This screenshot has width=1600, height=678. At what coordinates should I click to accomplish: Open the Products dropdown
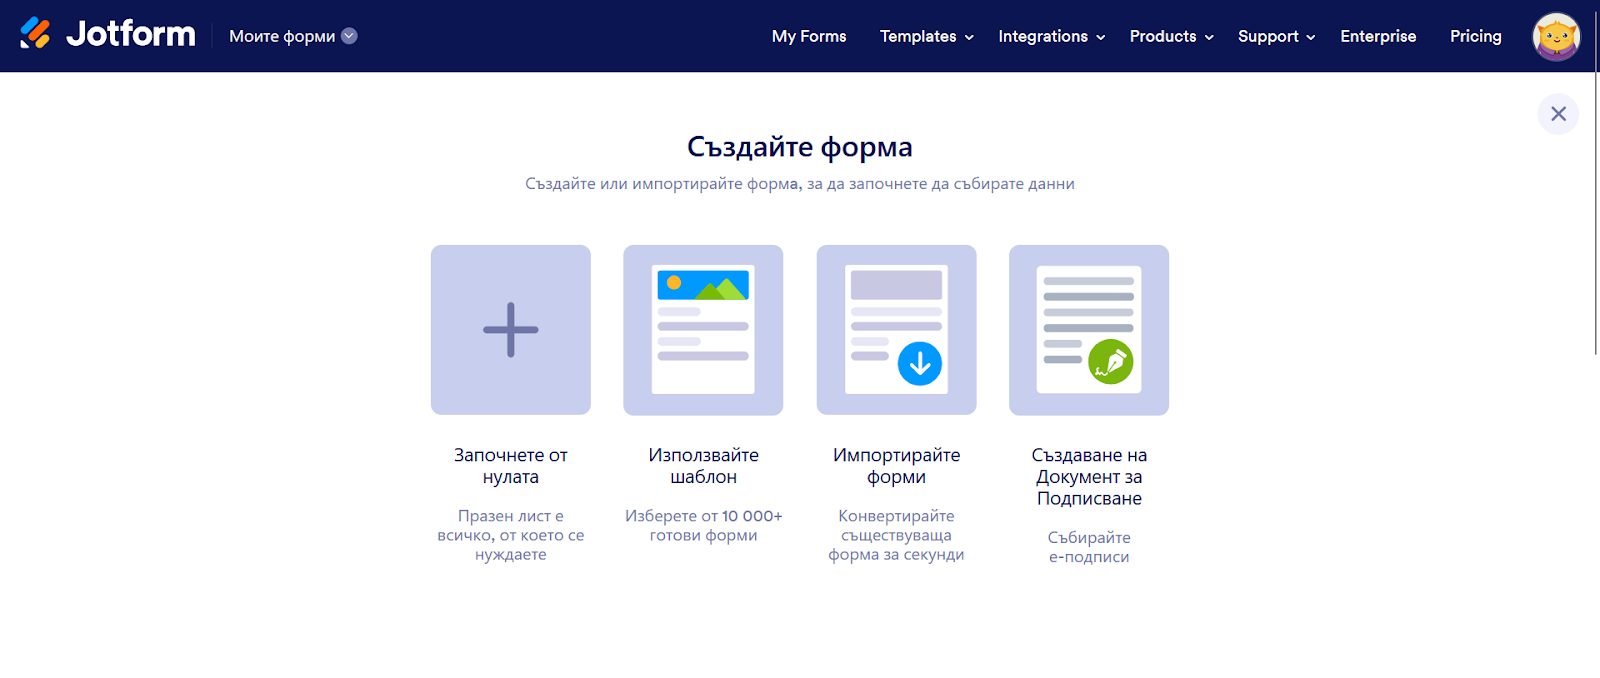point(1171,36)
